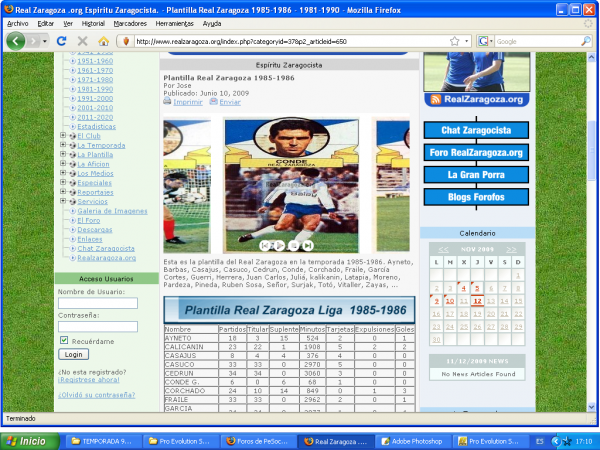Go to previous month in Calendario
The width and height of the screenshot is (600, 450).
click(443, 249)
